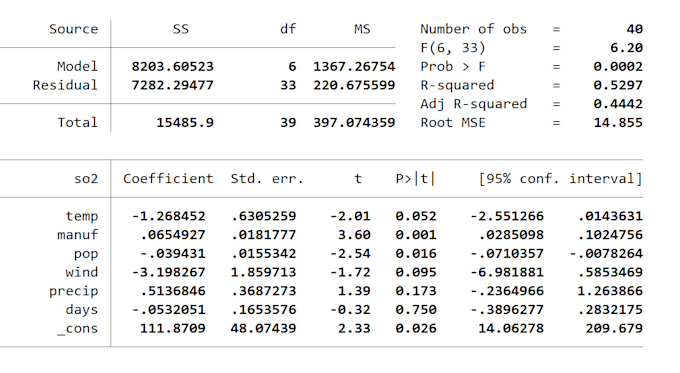
Task: Select the R-squared value 0.5297
Action: click(x=618, y=85)
